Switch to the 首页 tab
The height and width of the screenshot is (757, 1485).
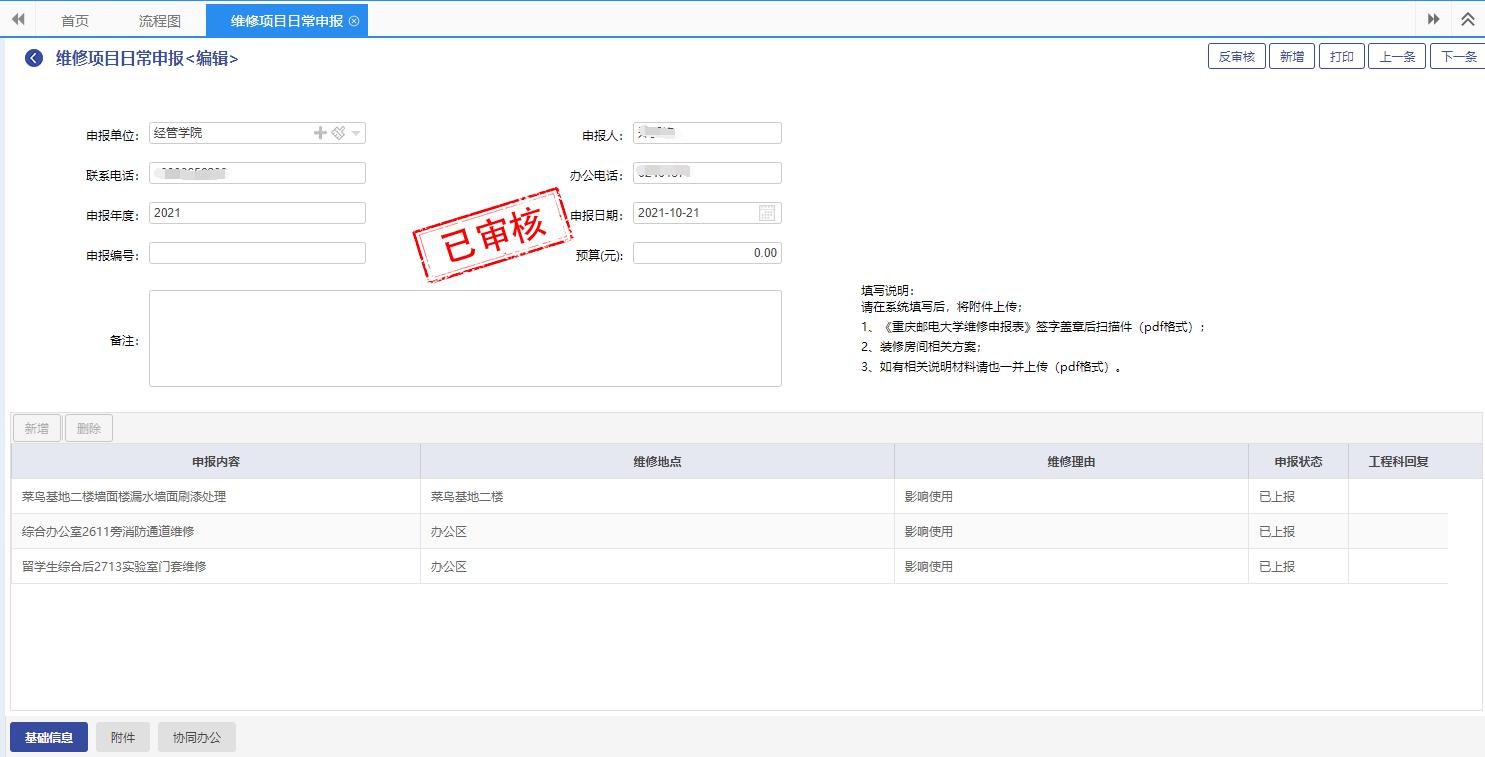pos(75,21)
